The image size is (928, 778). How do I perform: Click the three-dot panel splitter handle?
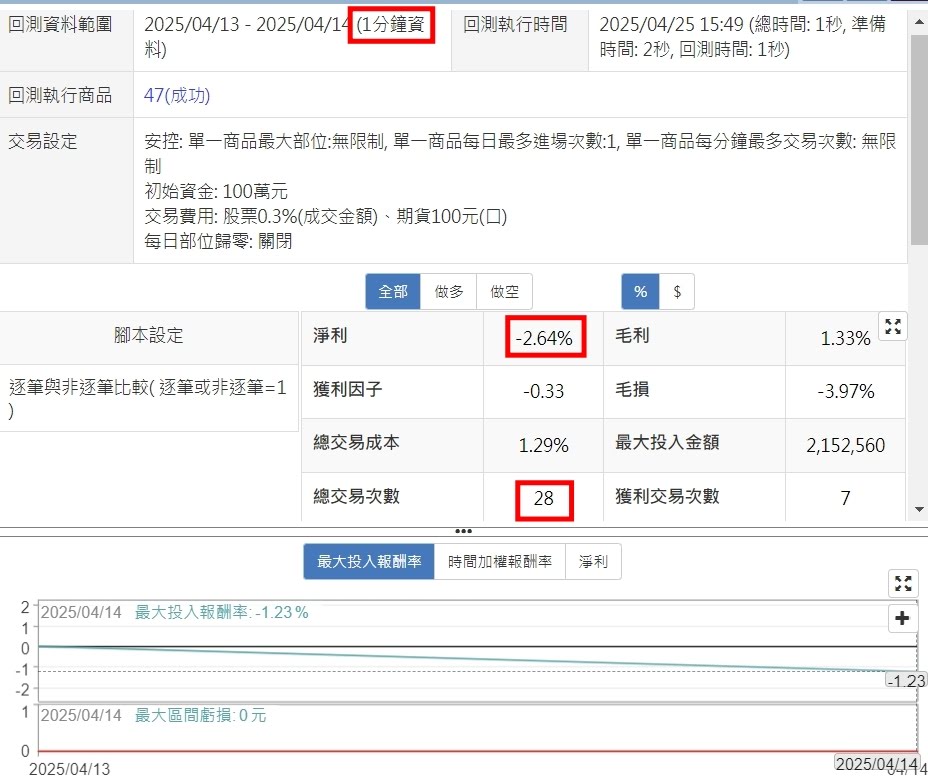(463, 531)
